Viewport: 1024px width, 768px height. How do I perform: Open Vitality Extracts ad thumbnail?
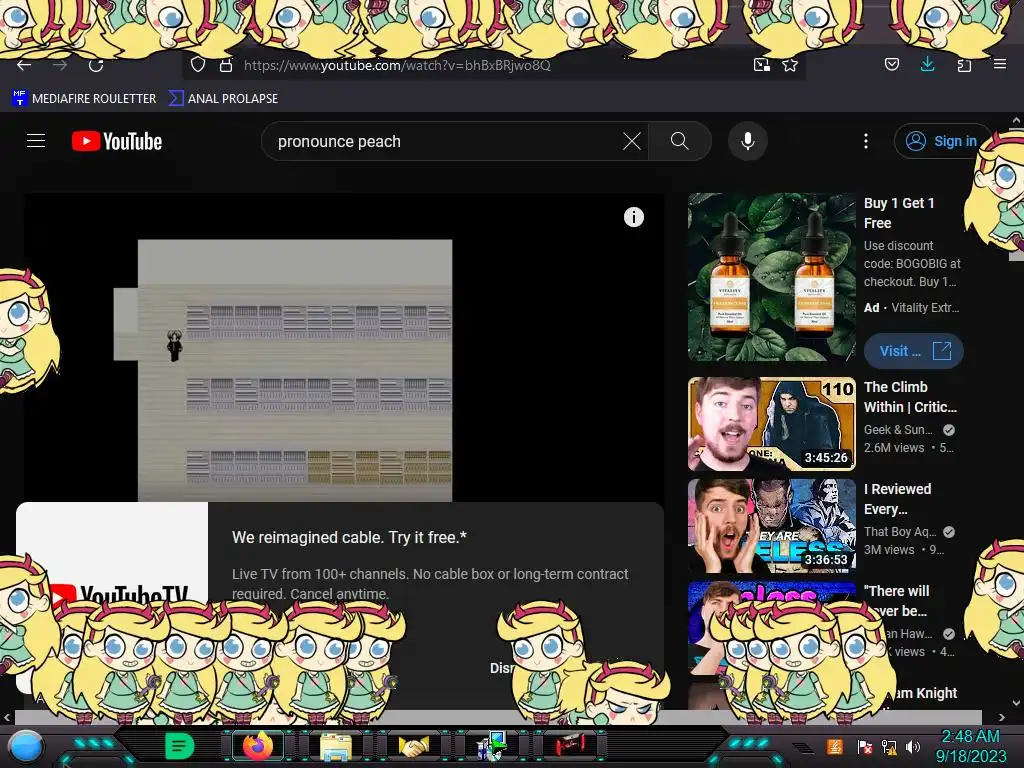tap(771, 277)
